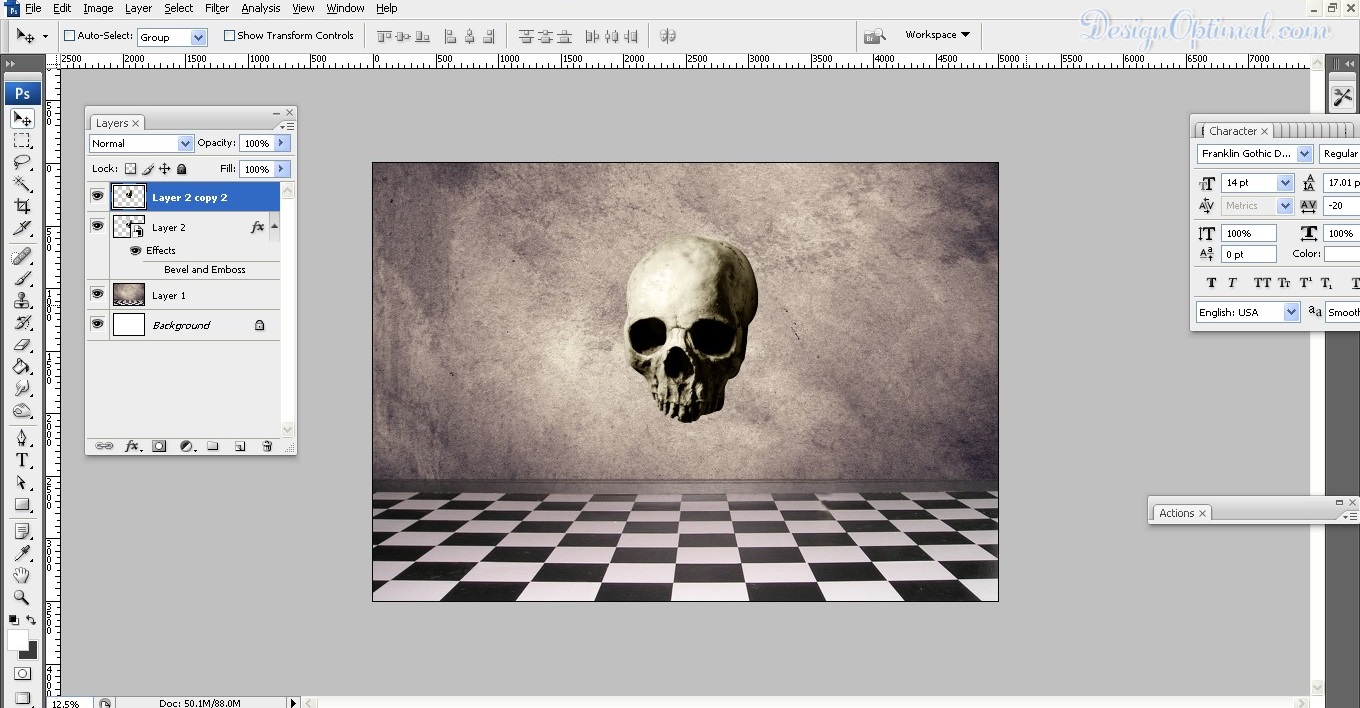Screen dimensions: 1360x708
Task: Select the Brush tool
Action: (x=22, y=279)
